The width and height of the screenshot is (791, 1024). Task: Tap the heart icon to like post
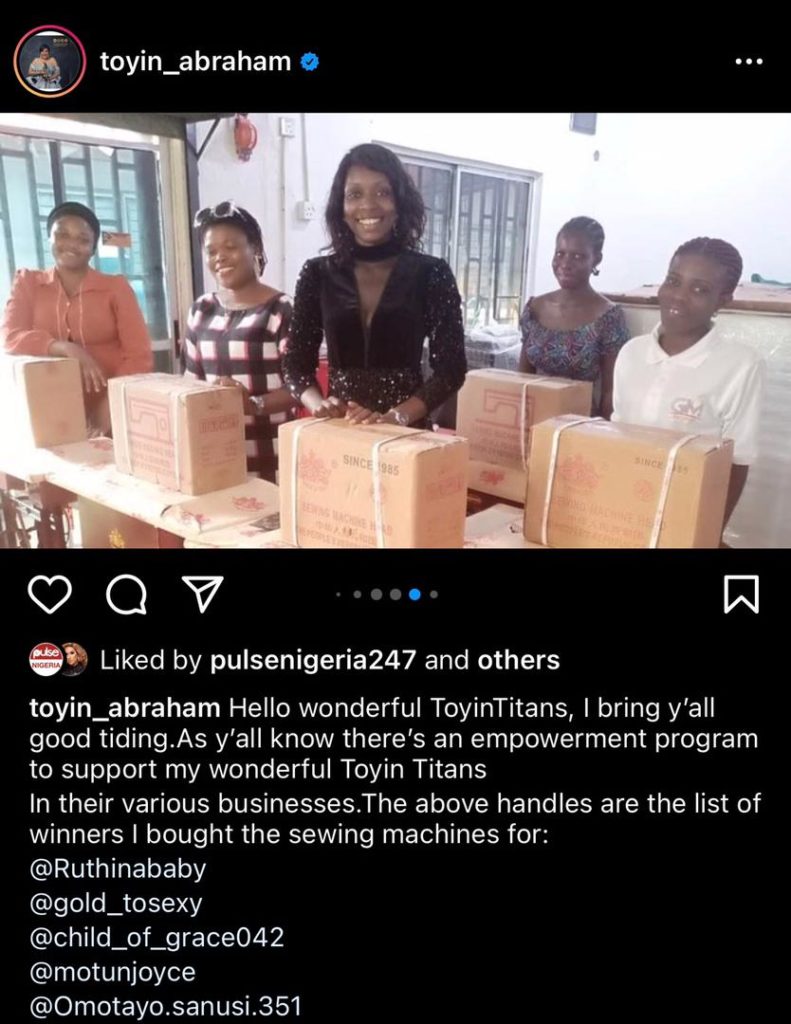click(50, 594)
